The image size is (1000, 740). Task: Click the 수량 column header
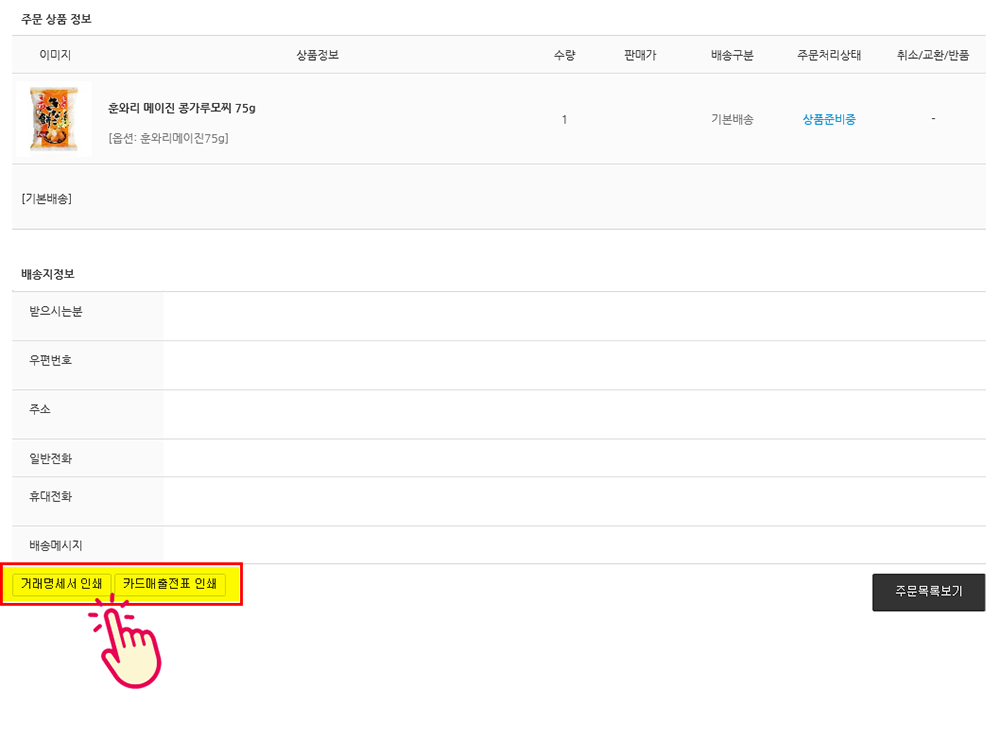pyautogui.click(x=564, y=55)
